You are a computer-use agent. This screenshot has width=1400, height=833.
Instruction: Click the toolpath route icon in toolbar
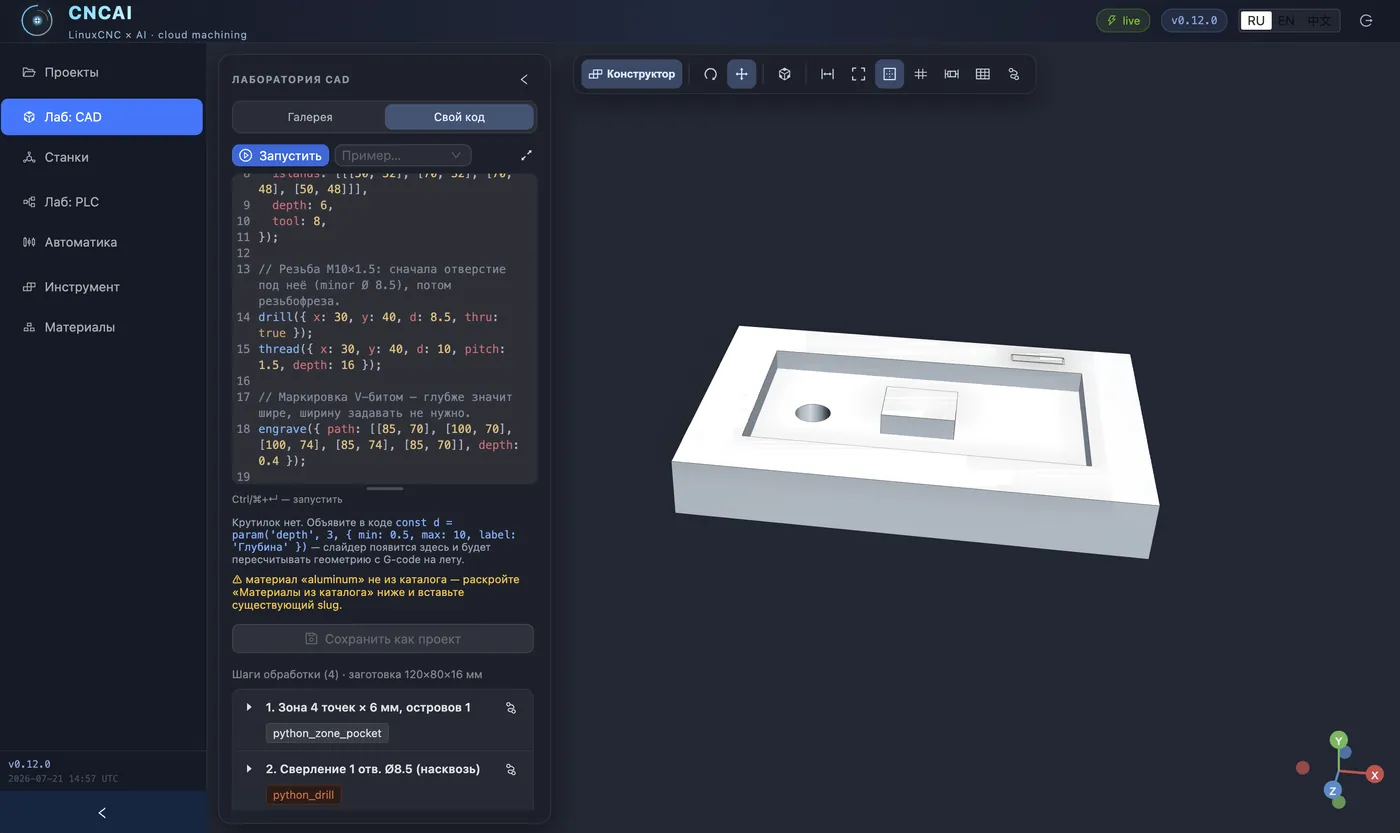click(x=1013, y=74)
